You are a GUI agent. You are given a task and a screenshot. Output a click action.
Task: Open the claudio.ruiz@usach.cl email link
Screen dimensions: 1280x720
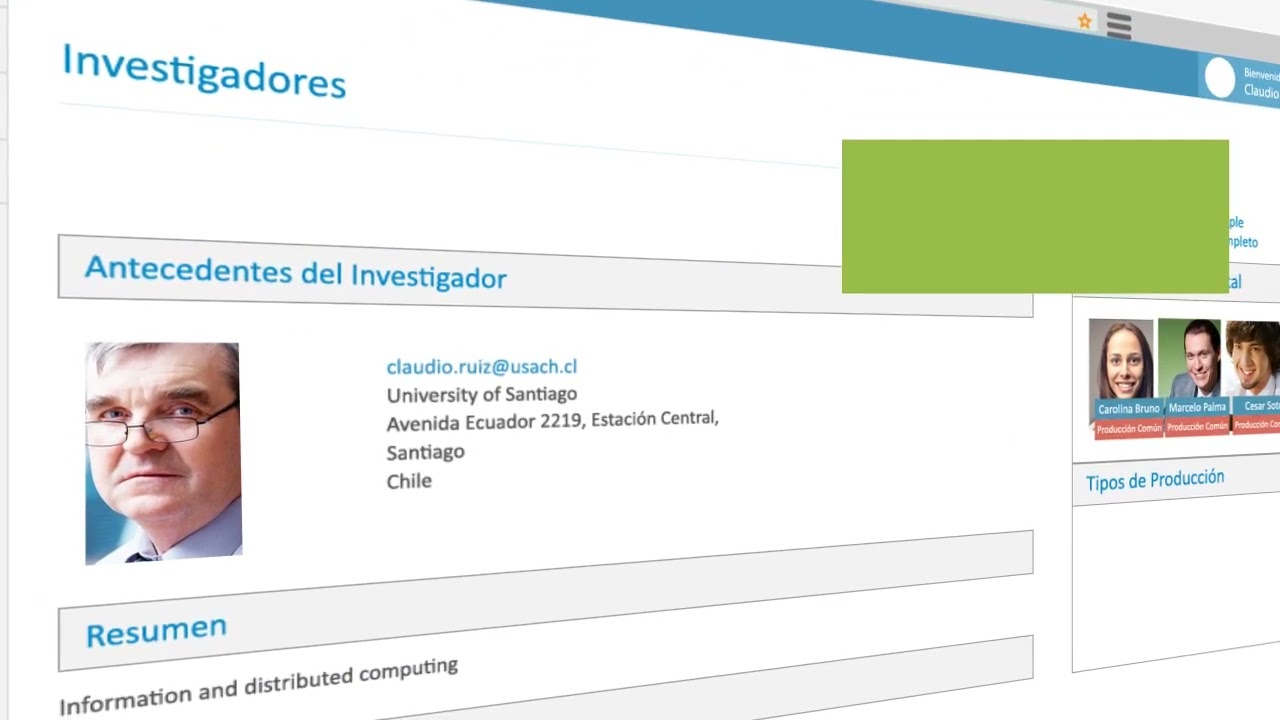pyautogui.click(x=482, y=367)
